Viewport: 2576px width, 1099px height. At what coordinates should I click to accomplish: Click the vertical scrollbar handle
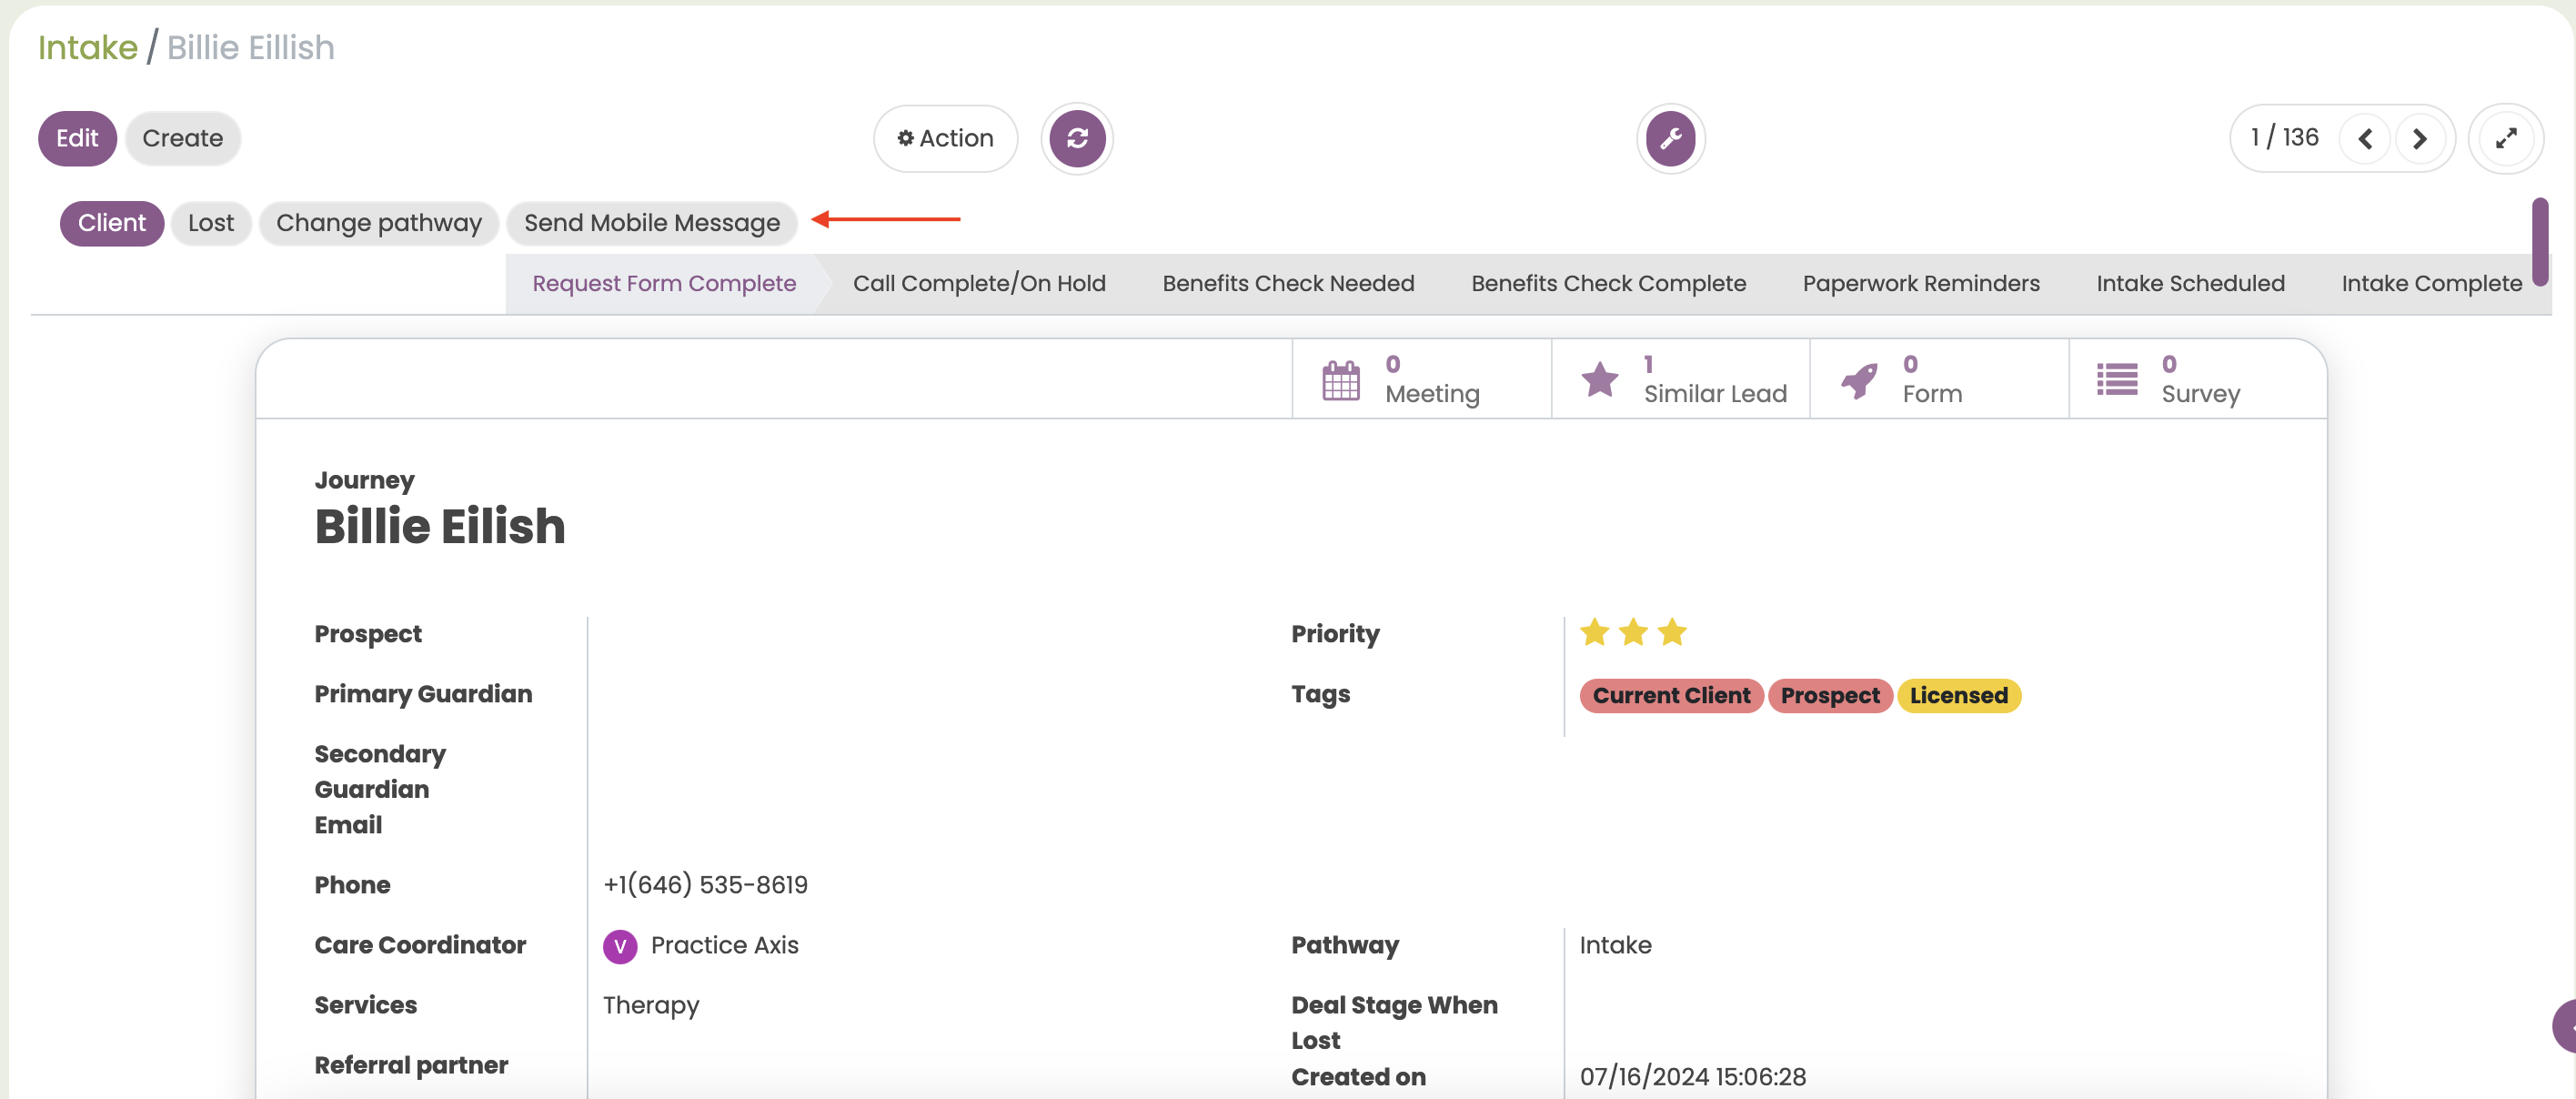(x=2539, y=241)
